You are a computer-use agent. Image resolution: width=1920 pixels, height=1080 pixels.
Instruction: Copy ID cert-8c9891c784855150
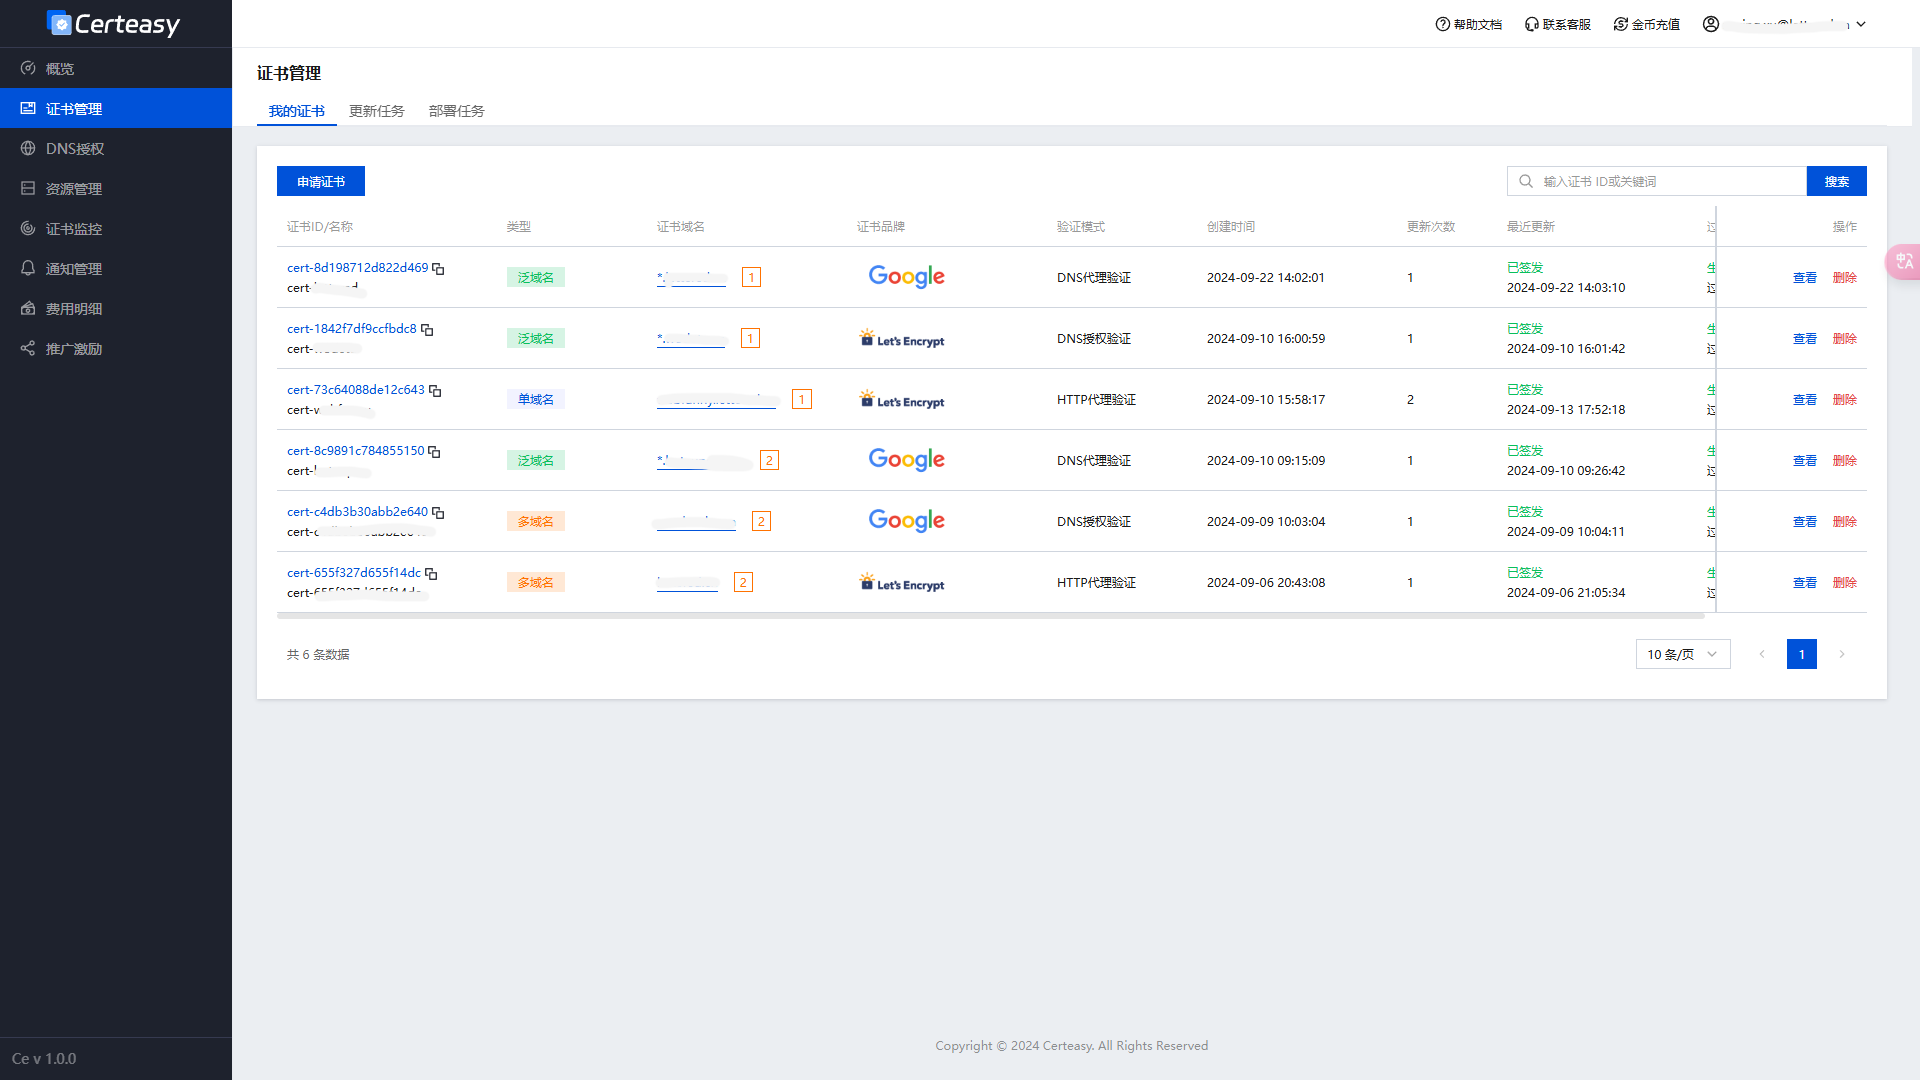tap(434, 452)
